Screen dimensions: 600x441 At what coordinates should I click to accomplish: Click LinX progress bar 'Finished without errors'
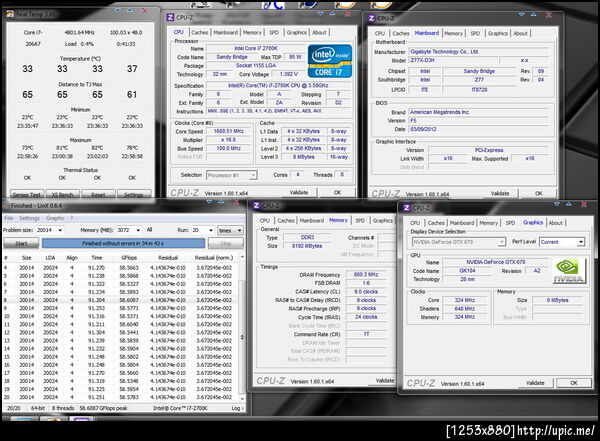(x=123, y=243)
